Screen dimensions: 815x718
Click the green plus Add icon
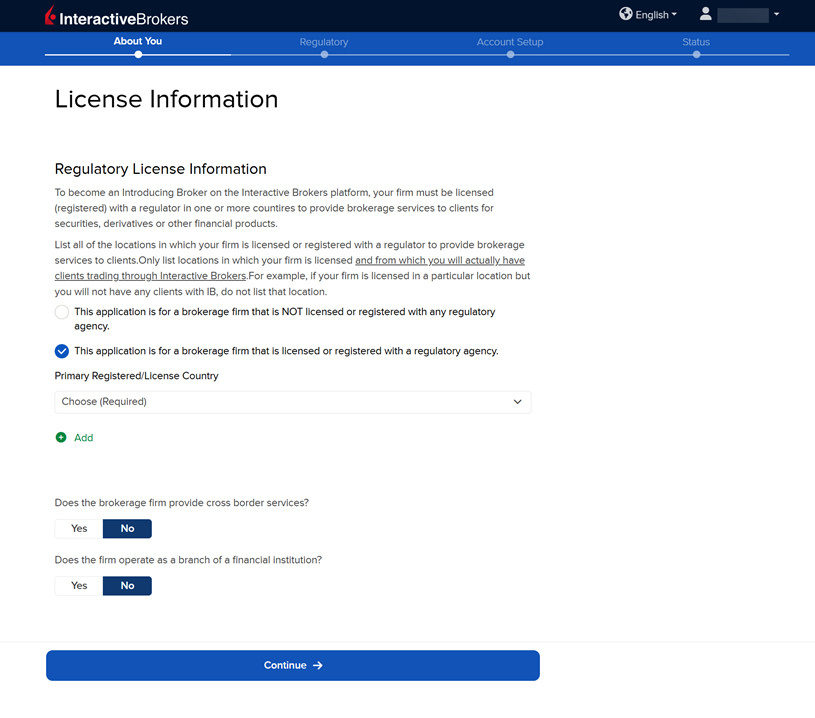(61, 438)
